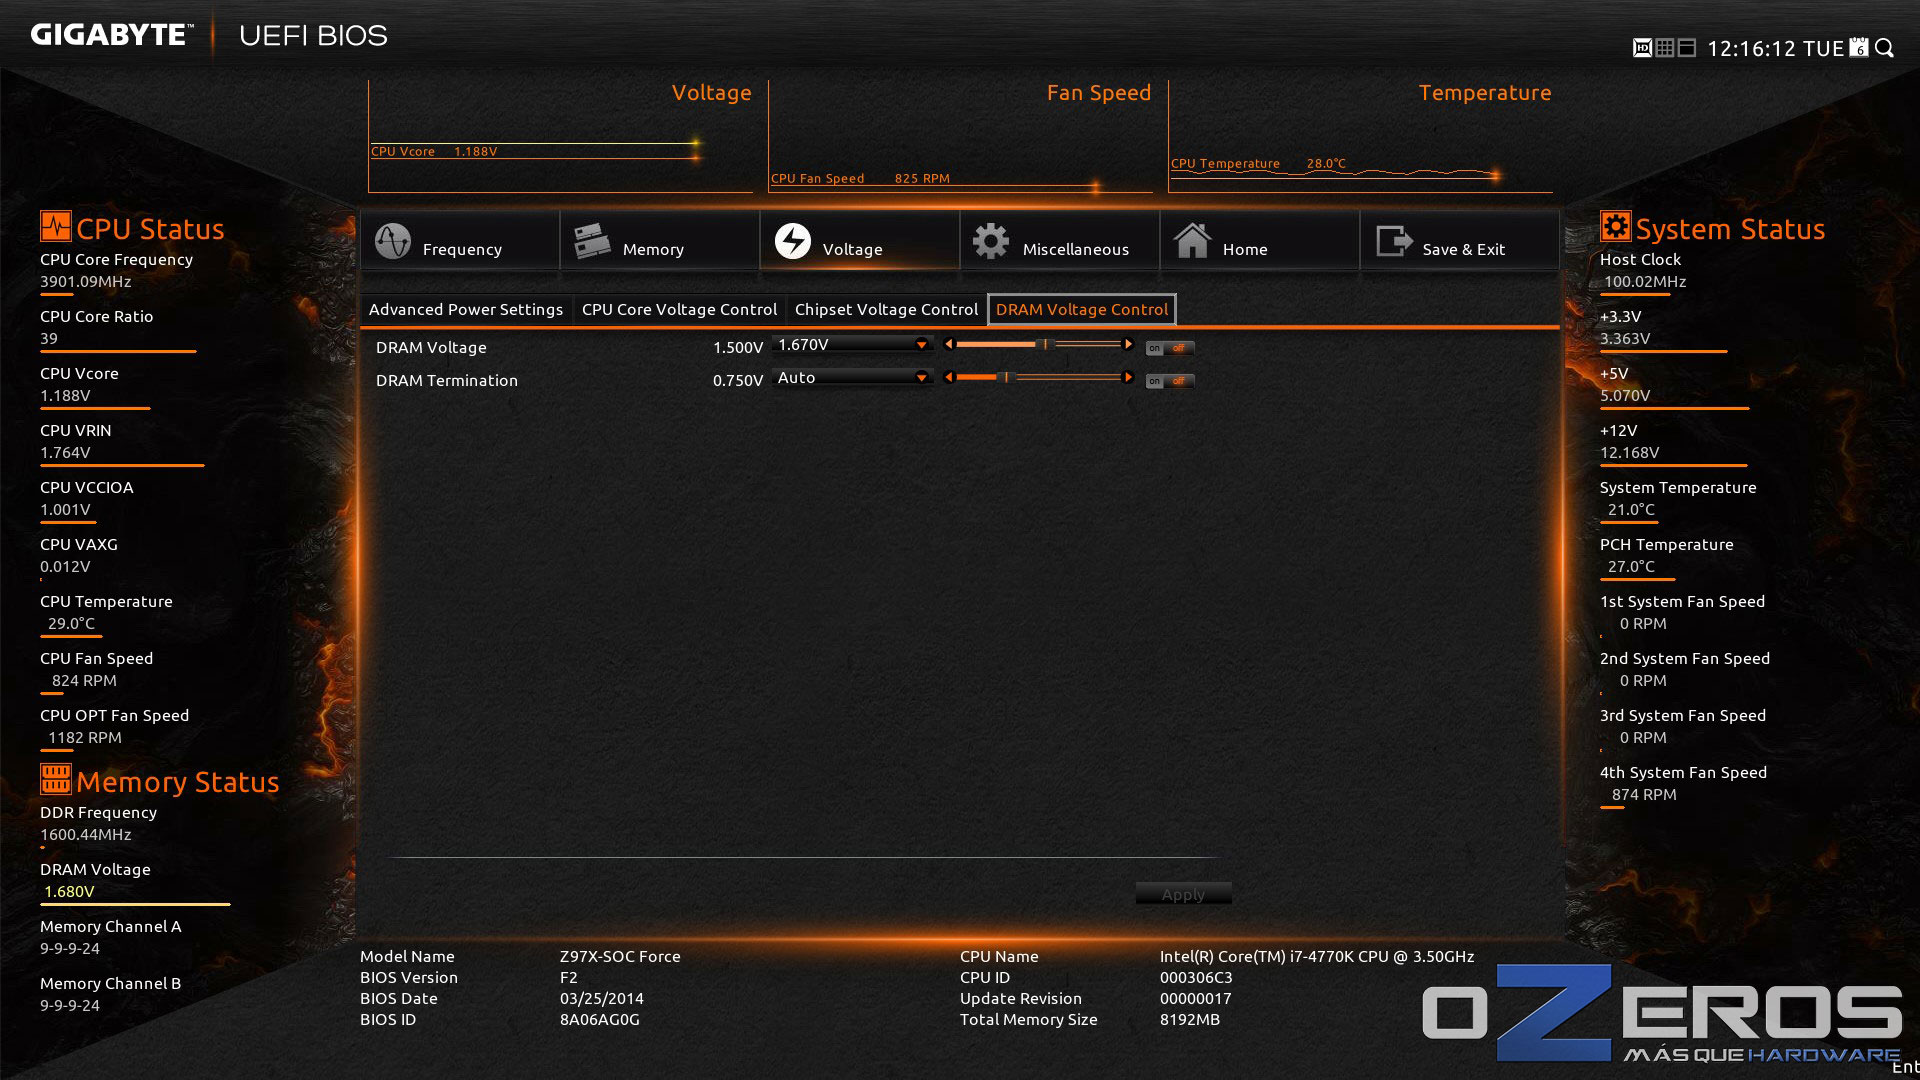This screenshot has height=1080, width=1920.
Task: Open the calendar date icon
Action: (1859, 47)
